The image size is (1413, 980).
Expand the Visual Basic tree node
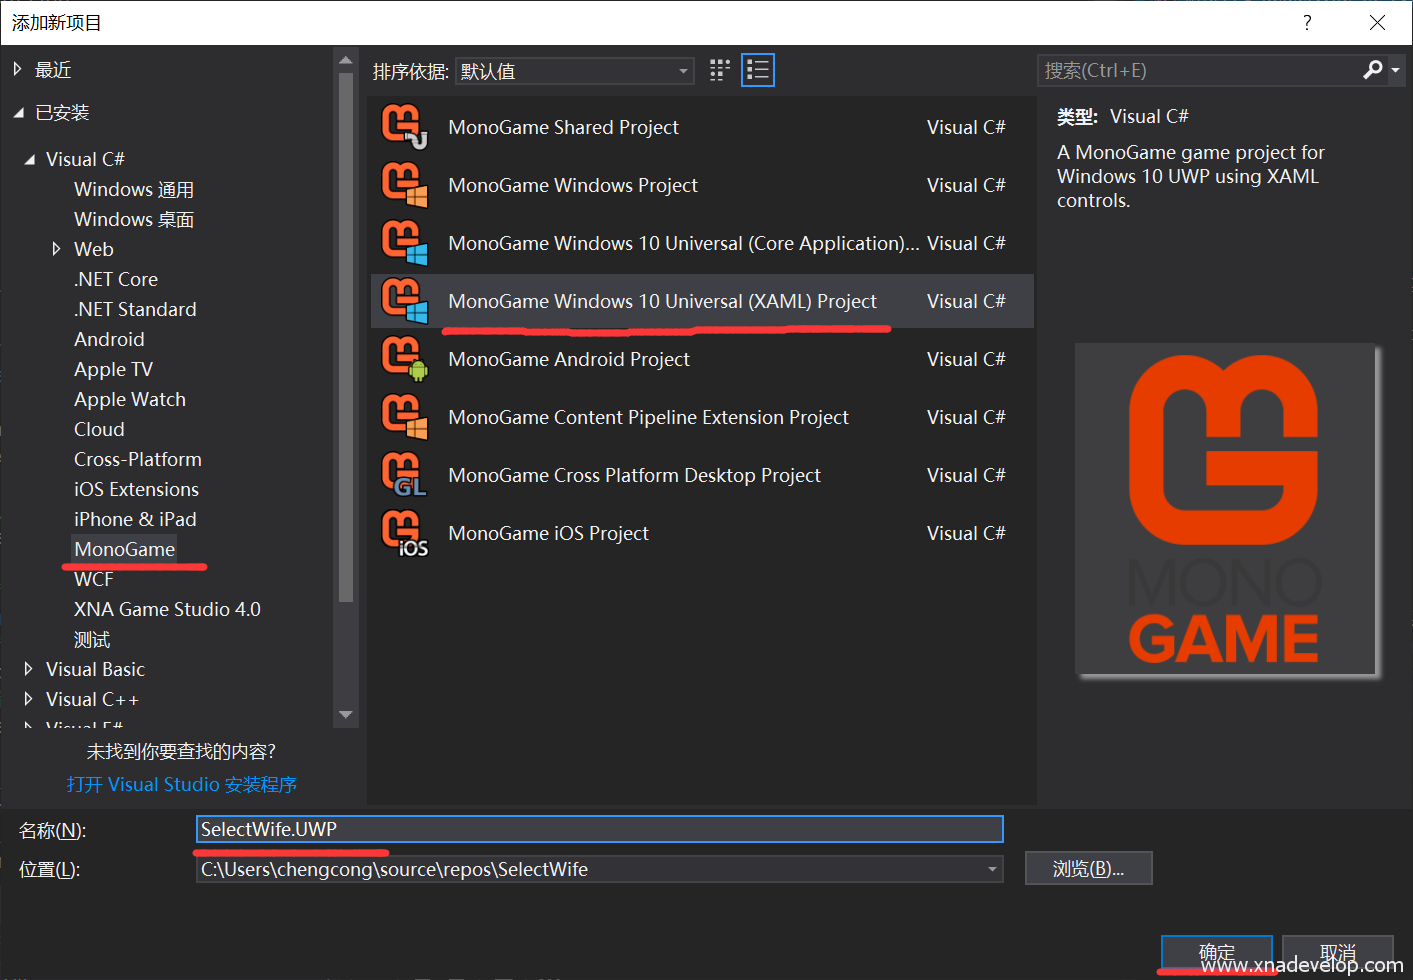(x=28, y=669)
